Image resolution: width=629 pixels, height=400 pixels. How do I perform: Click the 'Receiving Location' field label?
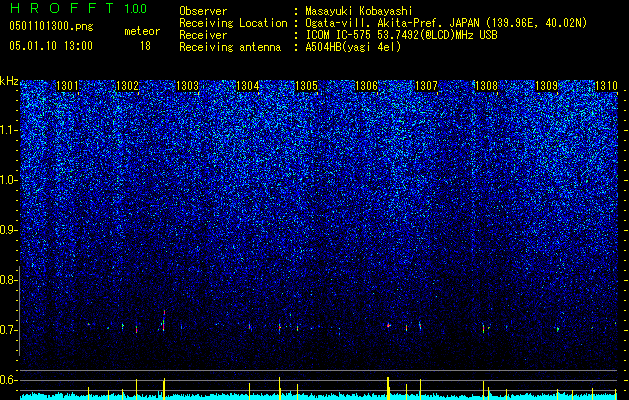click(x=233, y=23)
